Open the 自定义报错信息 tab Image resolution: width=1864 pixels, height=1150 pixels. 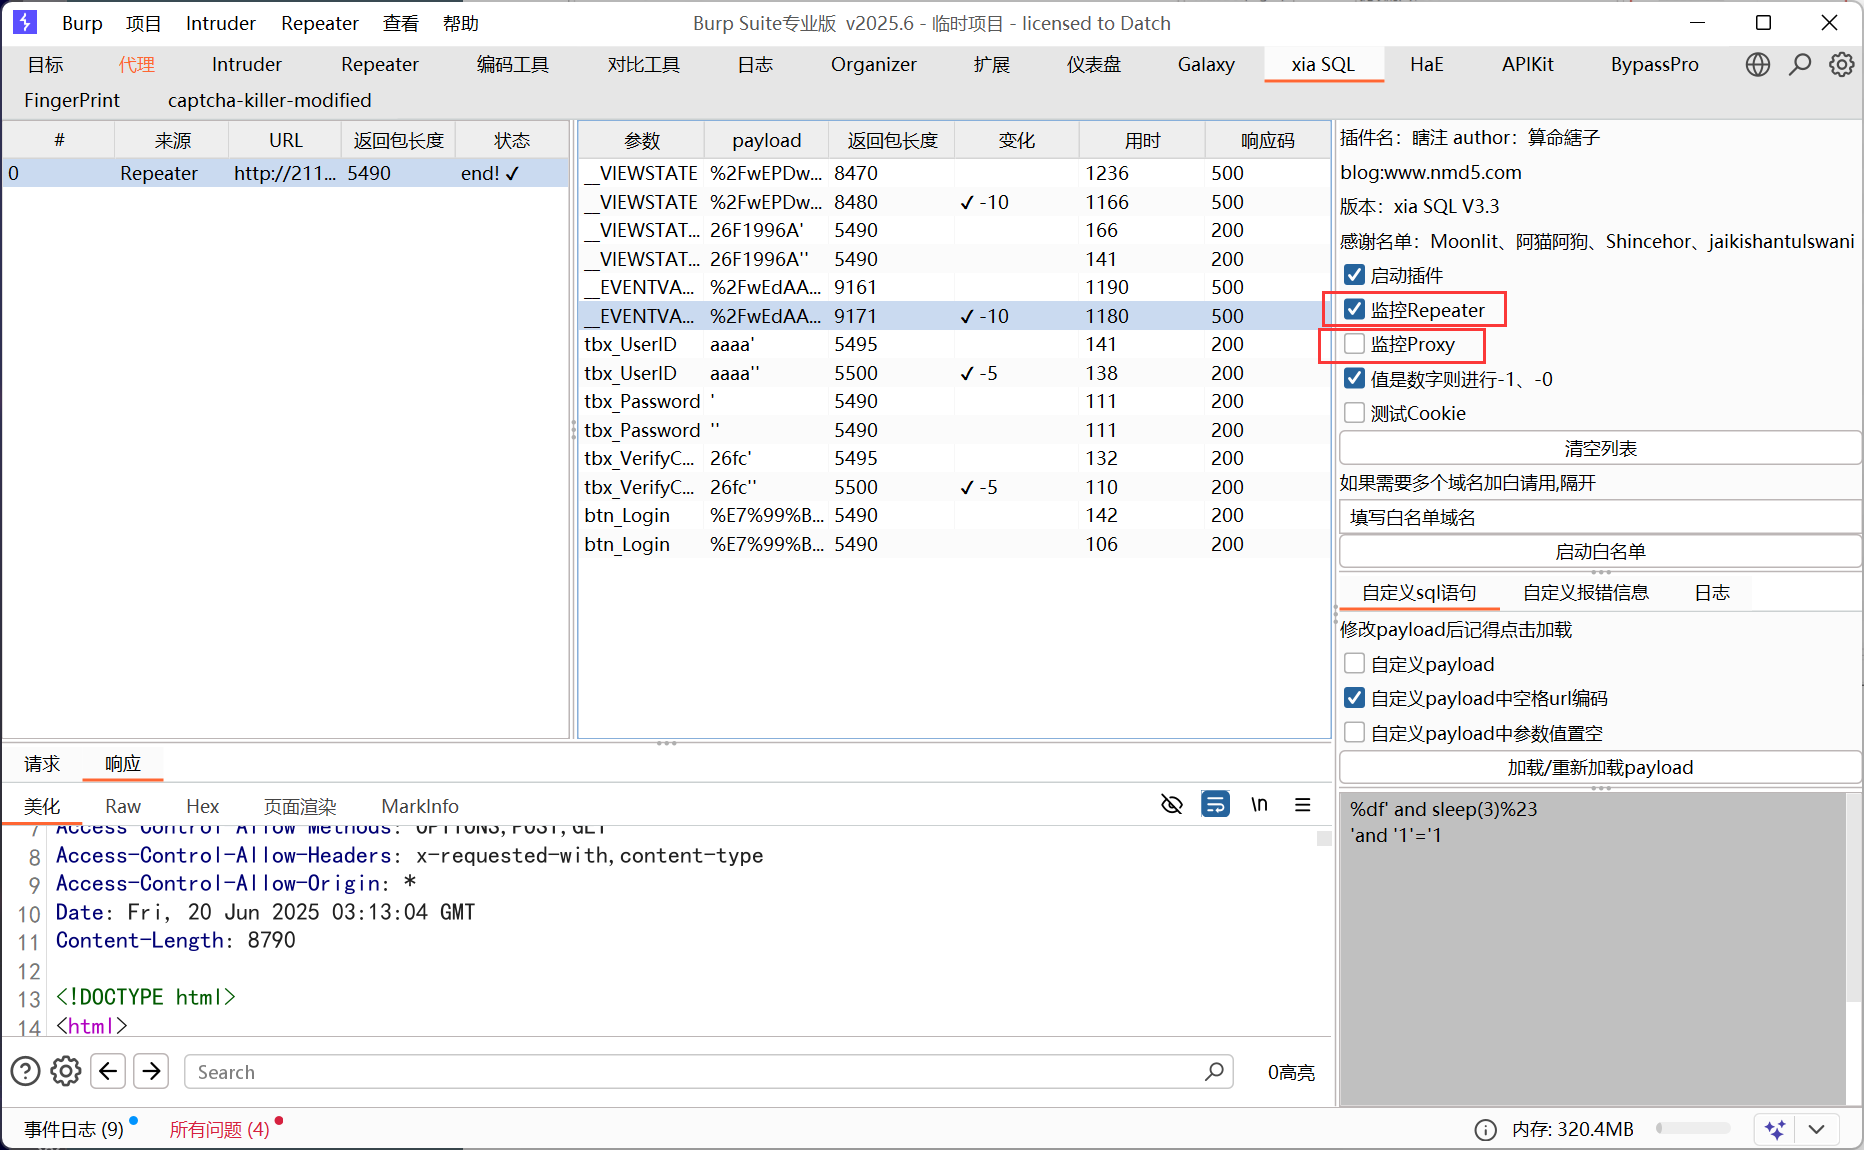click(x=1586, y=593)
